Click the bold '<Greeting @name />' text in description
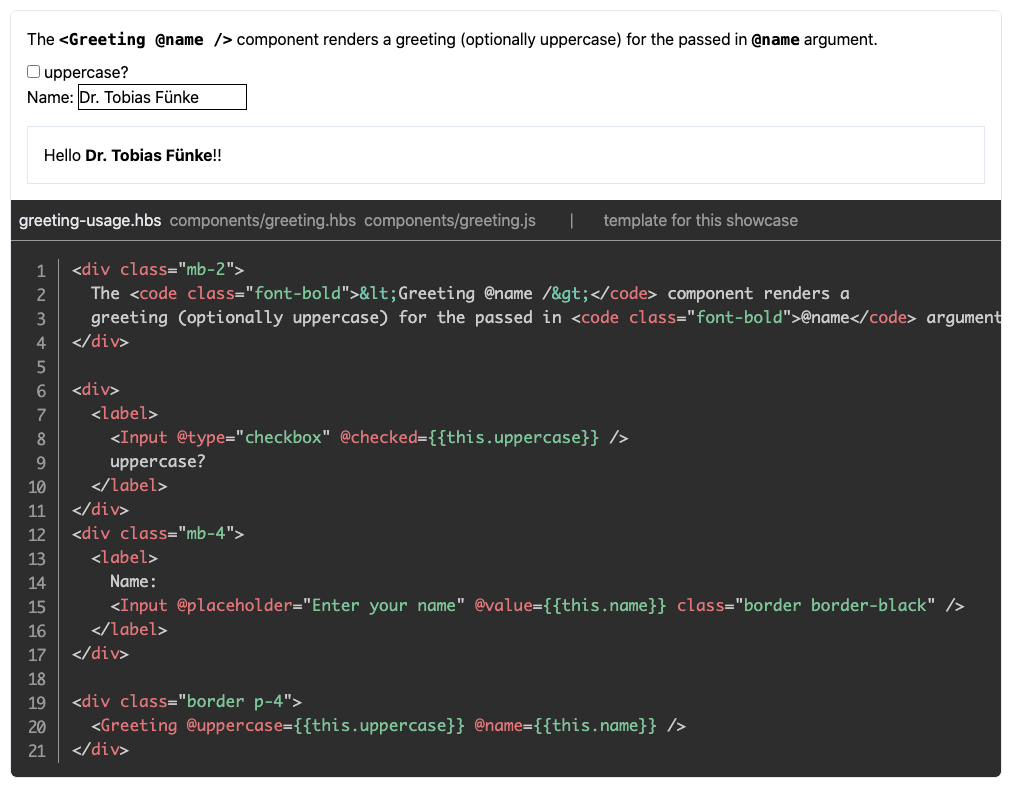1012x788 pixels. click(x=145, y=40)
